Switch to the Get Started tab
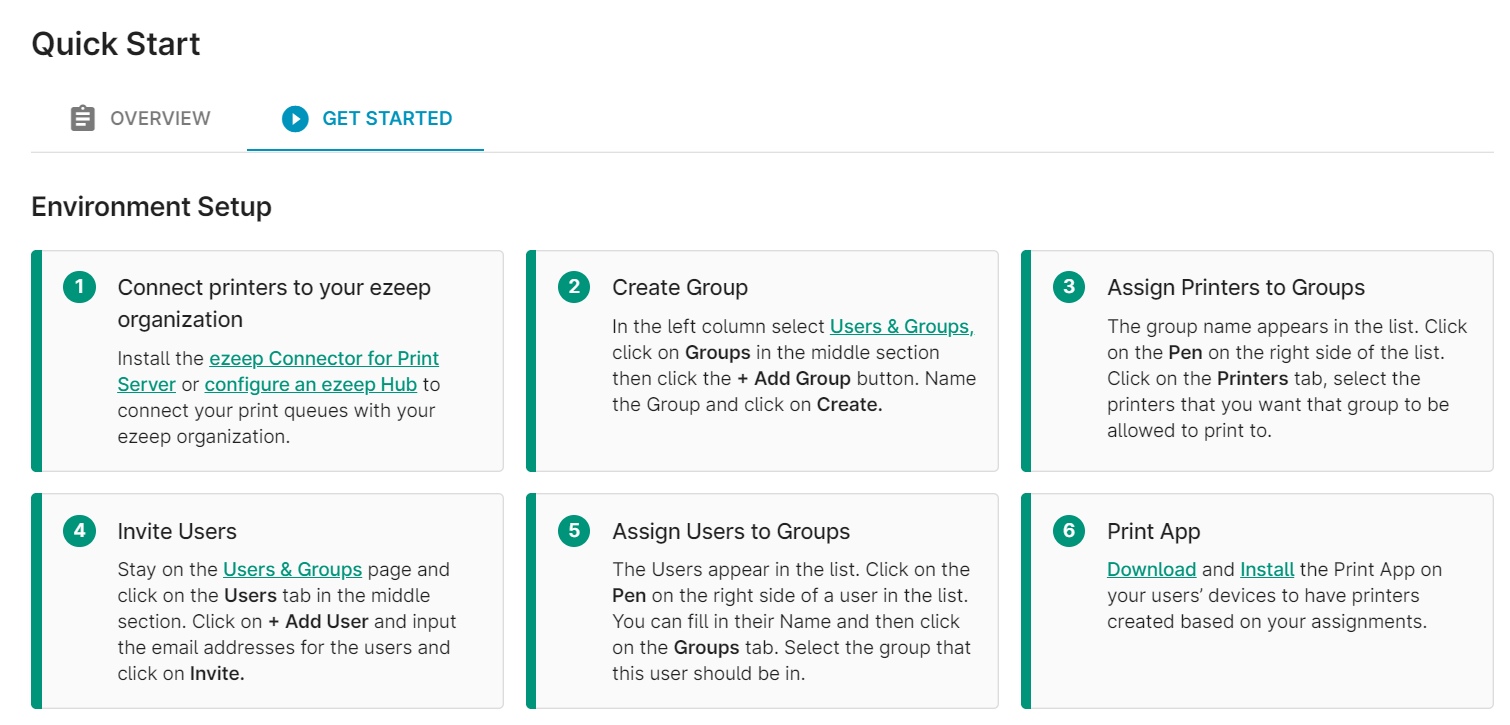This screenshot has height=725, width=1510. tap(366, 118)
